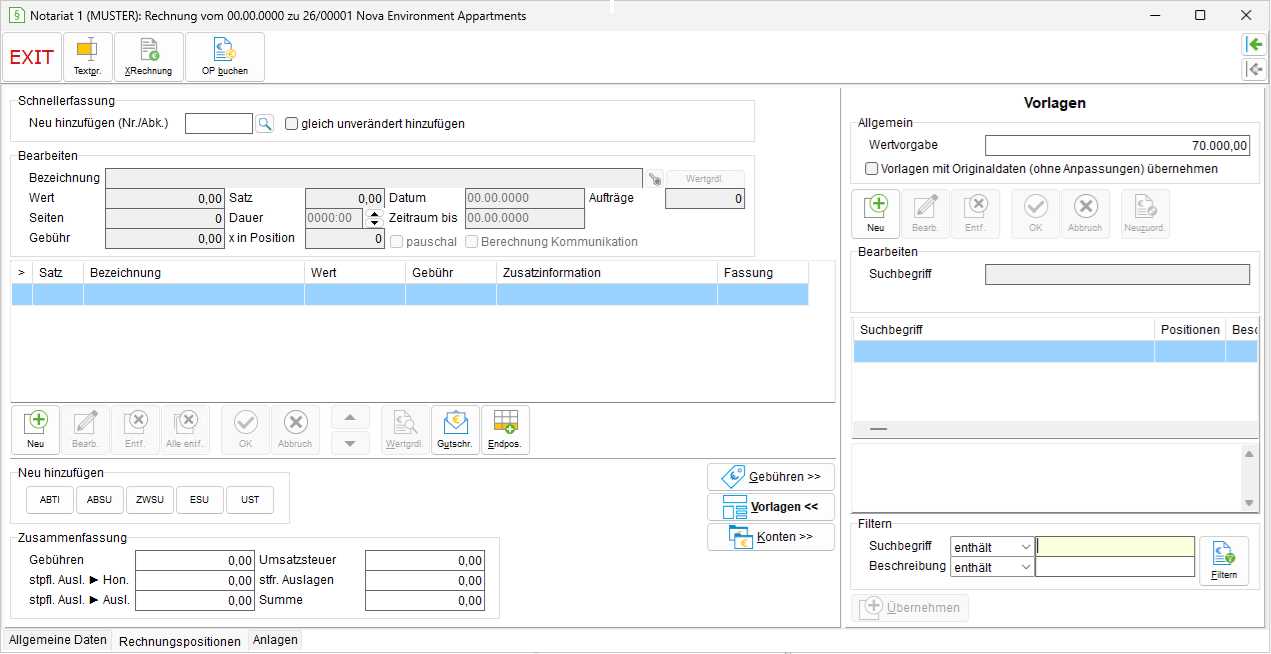
Task: Open the Konten >> panel
Action: pyautogui.click(x=771, y=537)
